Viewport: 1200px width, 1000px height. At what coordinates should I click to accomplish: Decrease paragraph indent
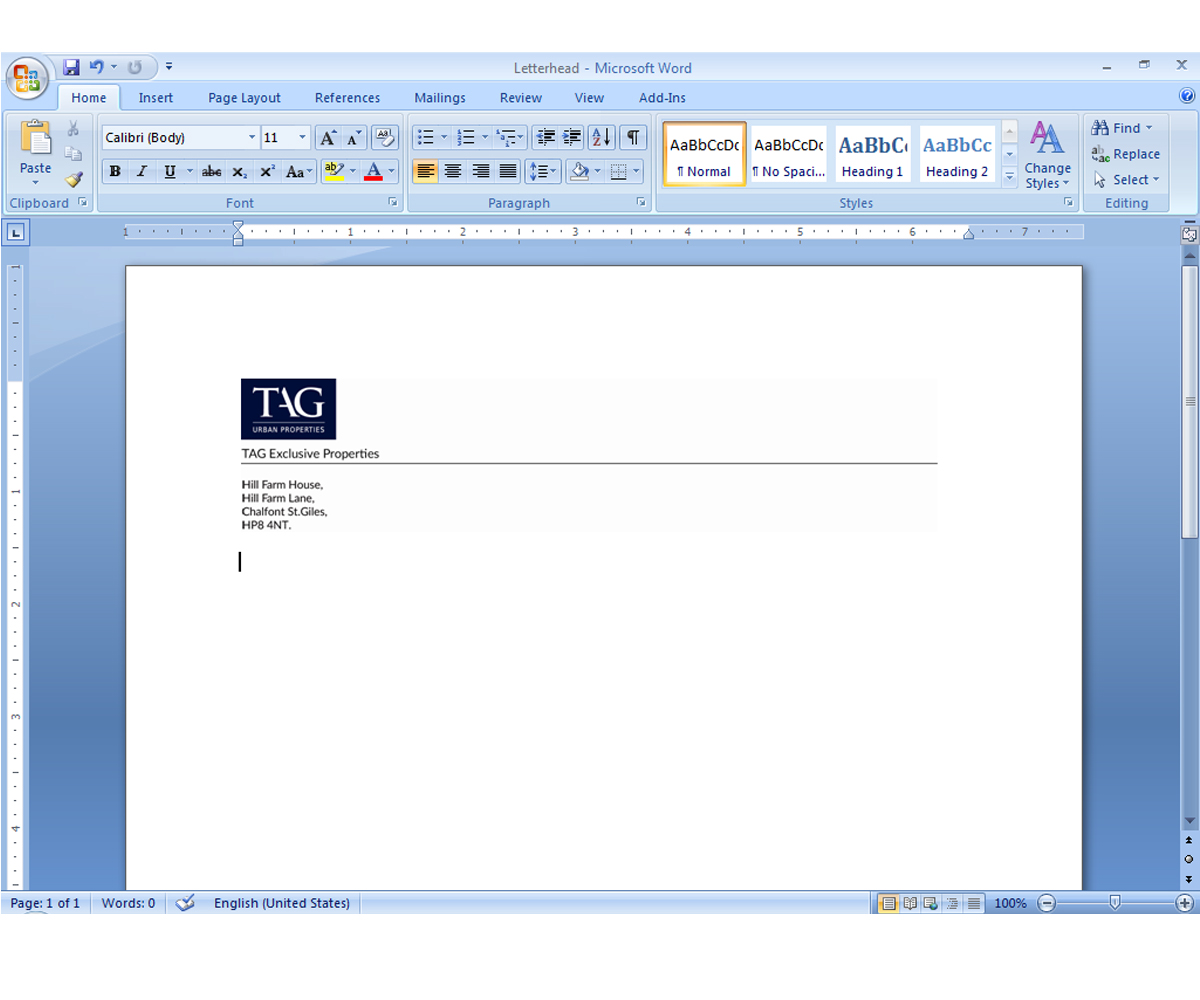coord(545,137)
